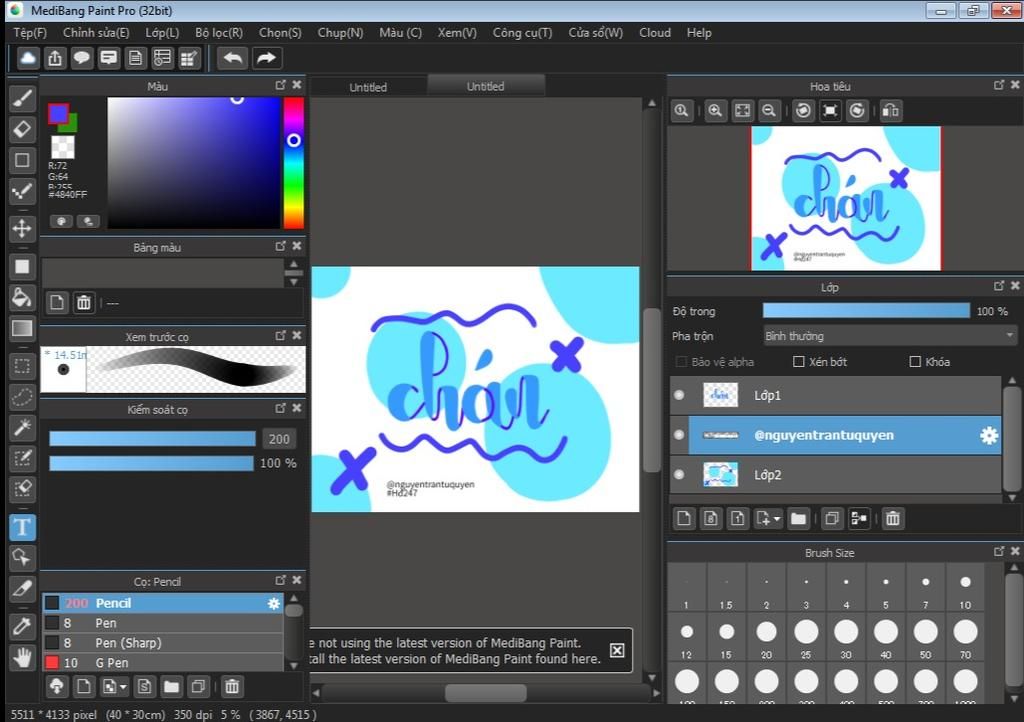Click the Undo arrow in toolbar

coord(232,58)
